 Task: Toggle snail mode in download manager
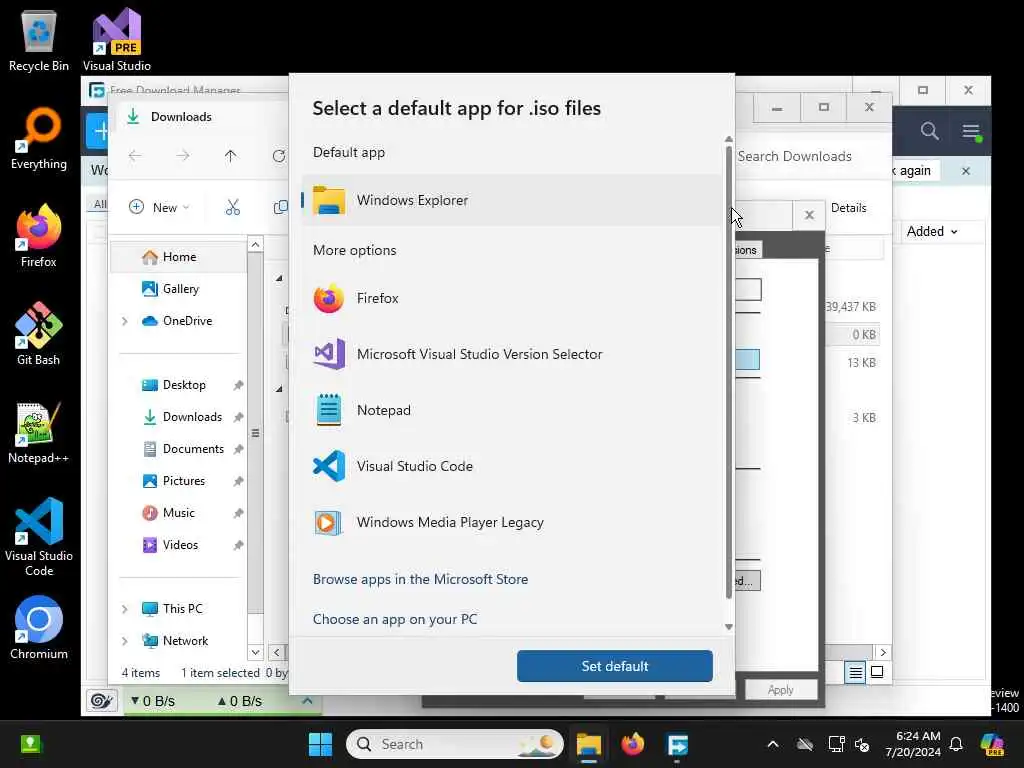pos(102,701)
